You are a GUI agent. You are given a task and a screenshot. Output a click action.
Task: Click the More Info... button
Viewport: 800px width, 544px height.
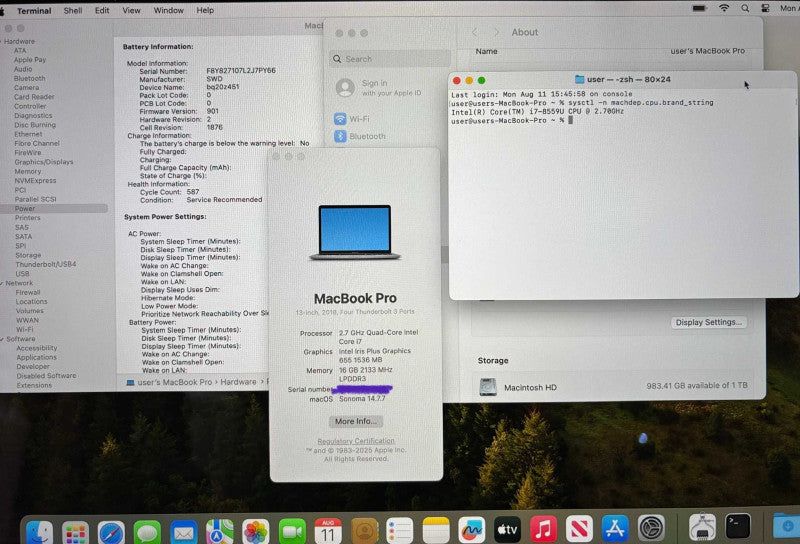(x=356, y=421)
